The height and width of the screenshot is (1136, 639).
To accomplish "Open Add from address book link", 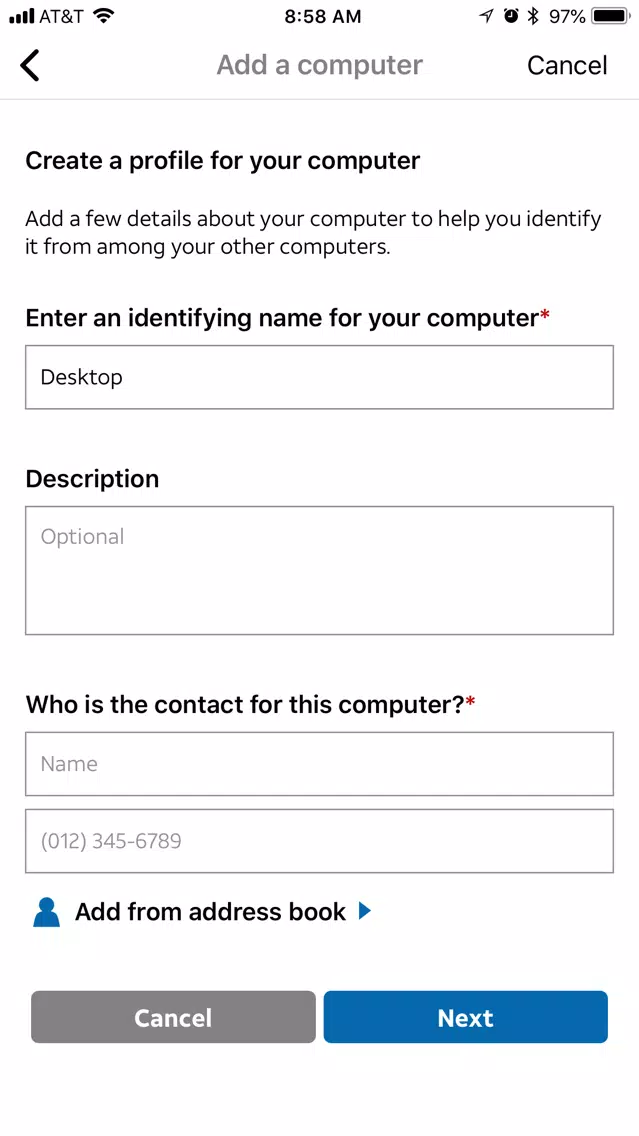I will 210,911.
